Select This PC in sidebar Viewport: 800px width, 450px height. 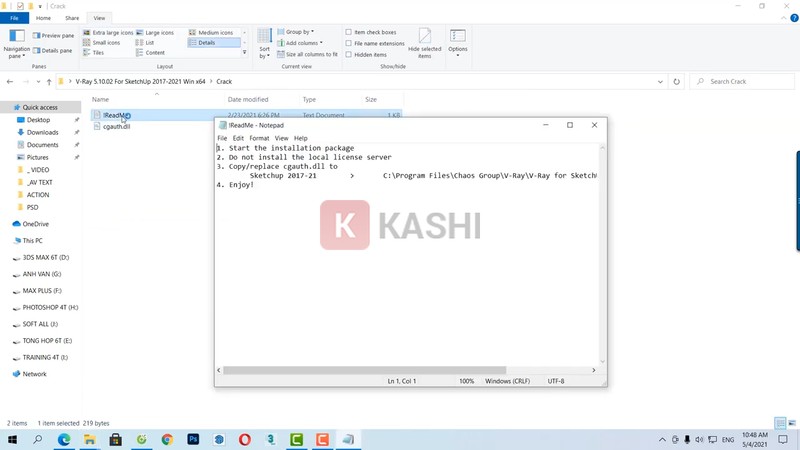pos(32,240)
